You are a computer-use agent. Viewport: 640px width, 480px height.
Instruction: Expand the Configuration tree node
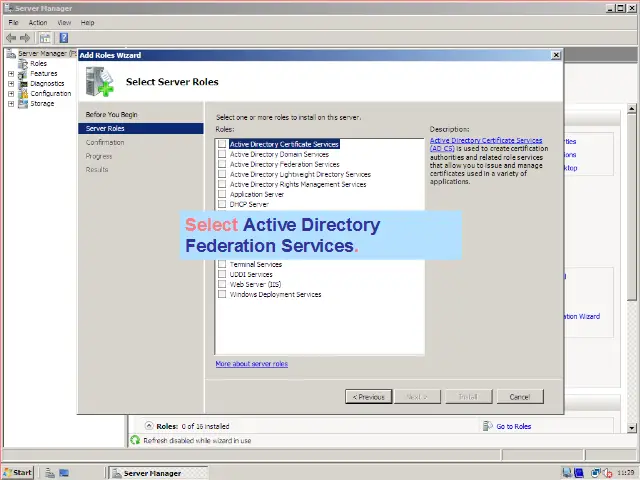coord(11,94)
